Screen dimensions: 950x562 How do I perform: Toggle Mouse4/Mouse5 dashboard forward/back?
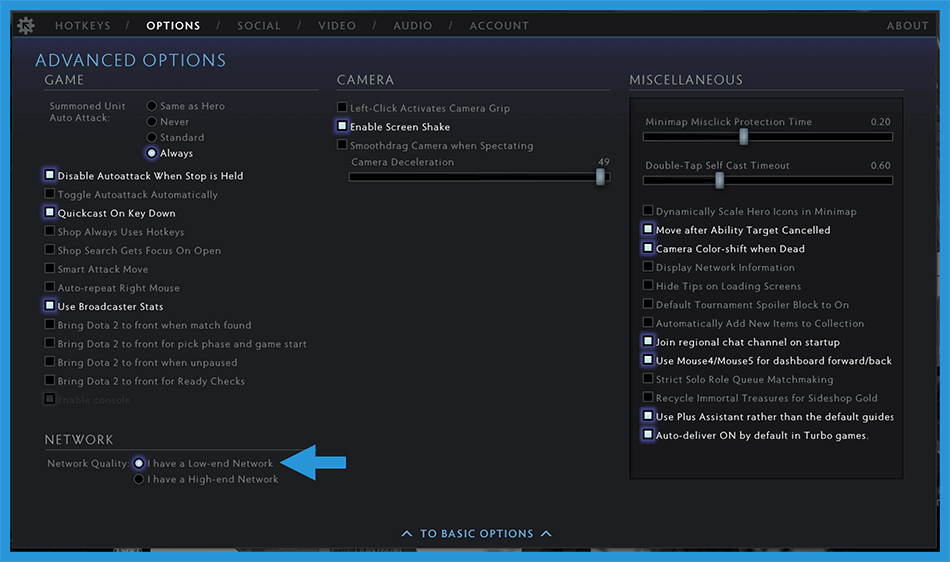coord(648,360)
